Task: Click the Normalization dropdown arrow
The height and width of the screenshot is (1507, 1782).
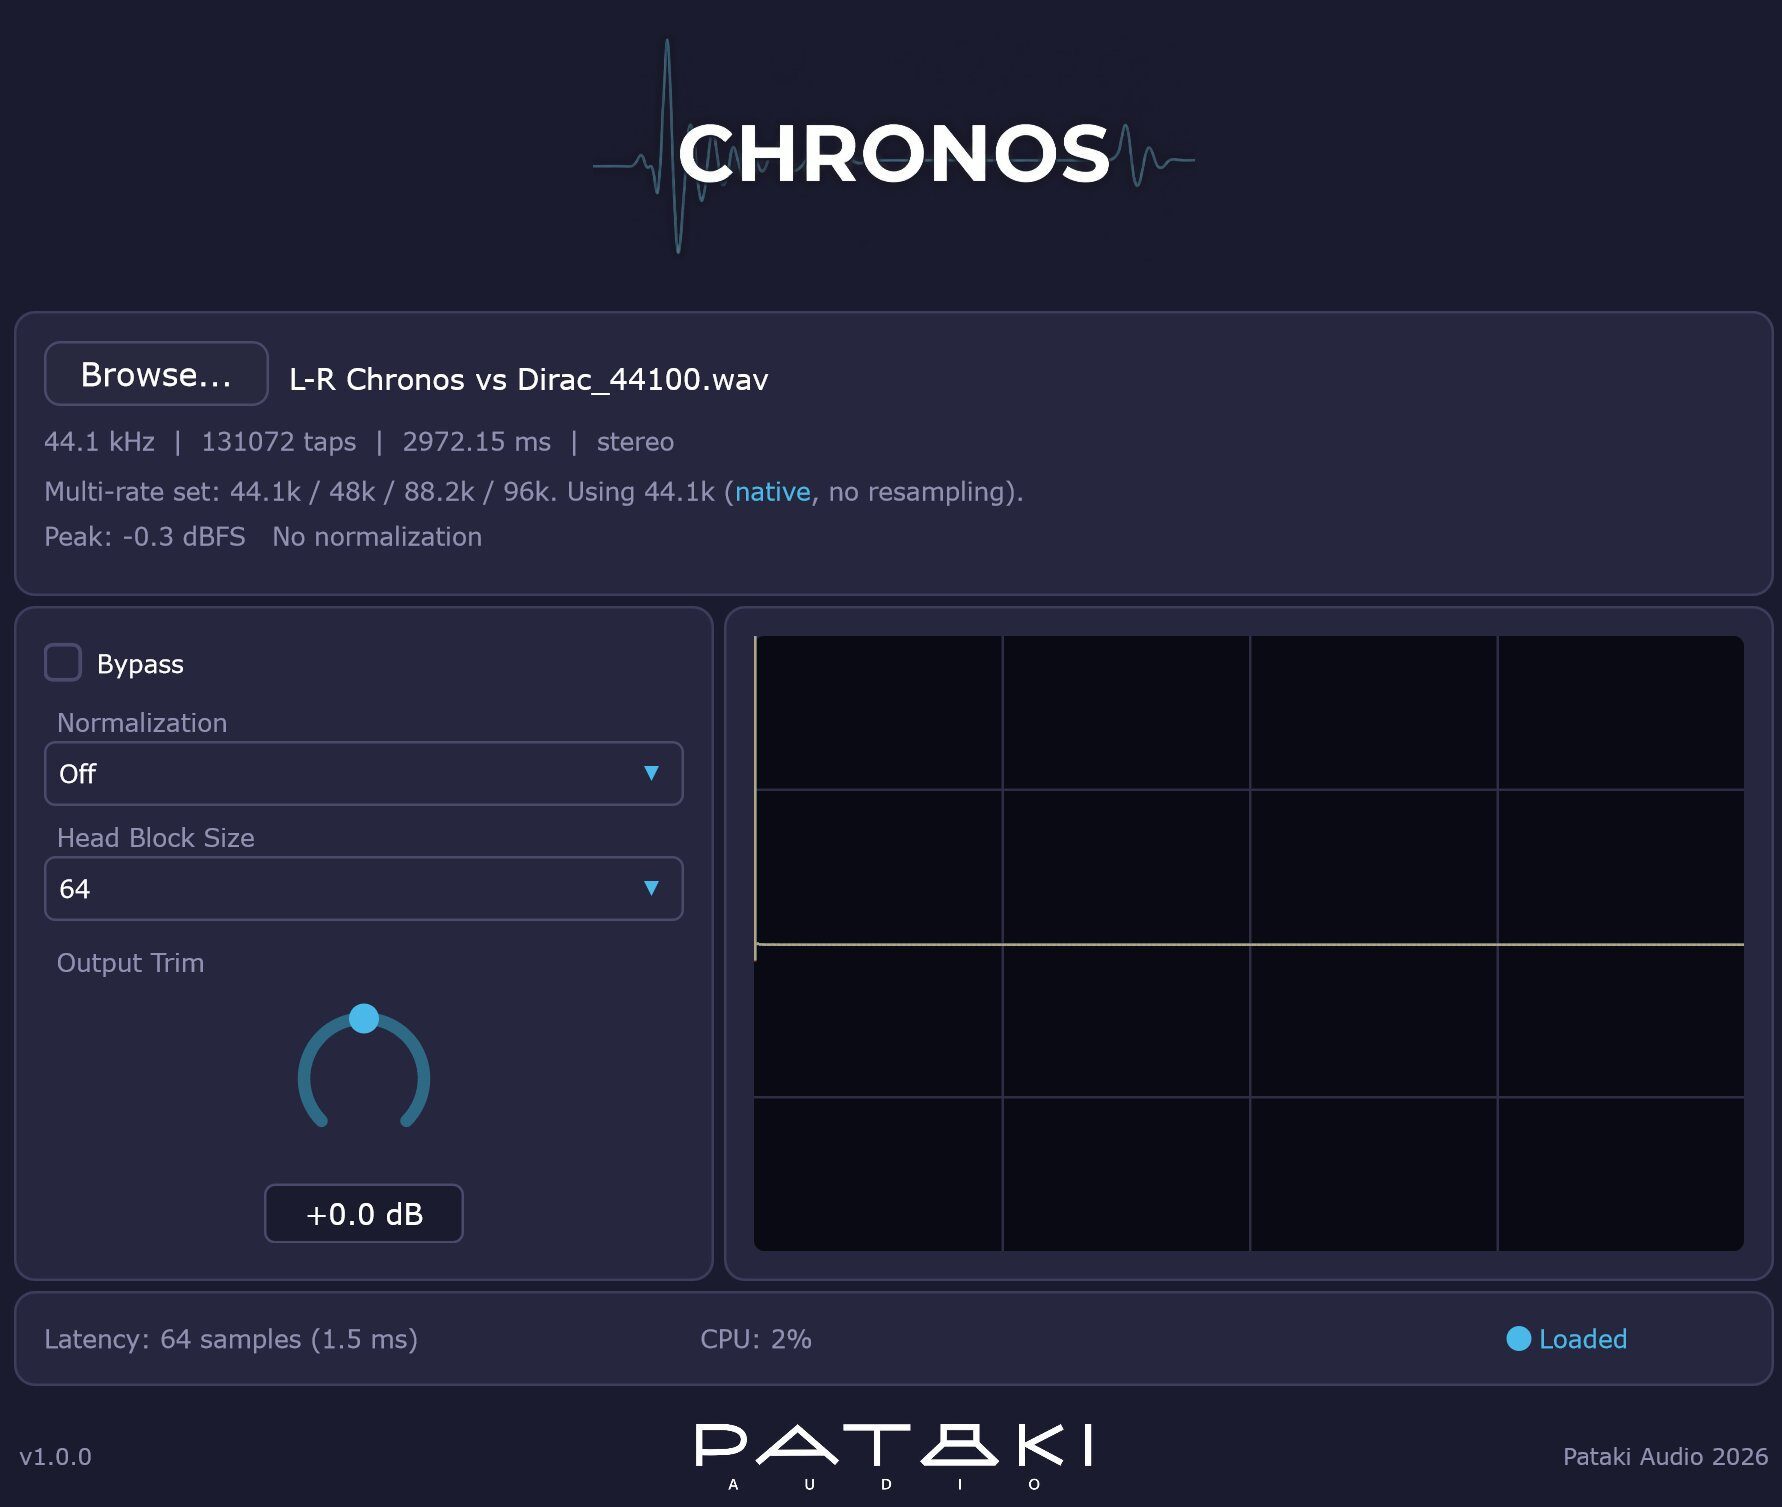Action: [651, 773]
